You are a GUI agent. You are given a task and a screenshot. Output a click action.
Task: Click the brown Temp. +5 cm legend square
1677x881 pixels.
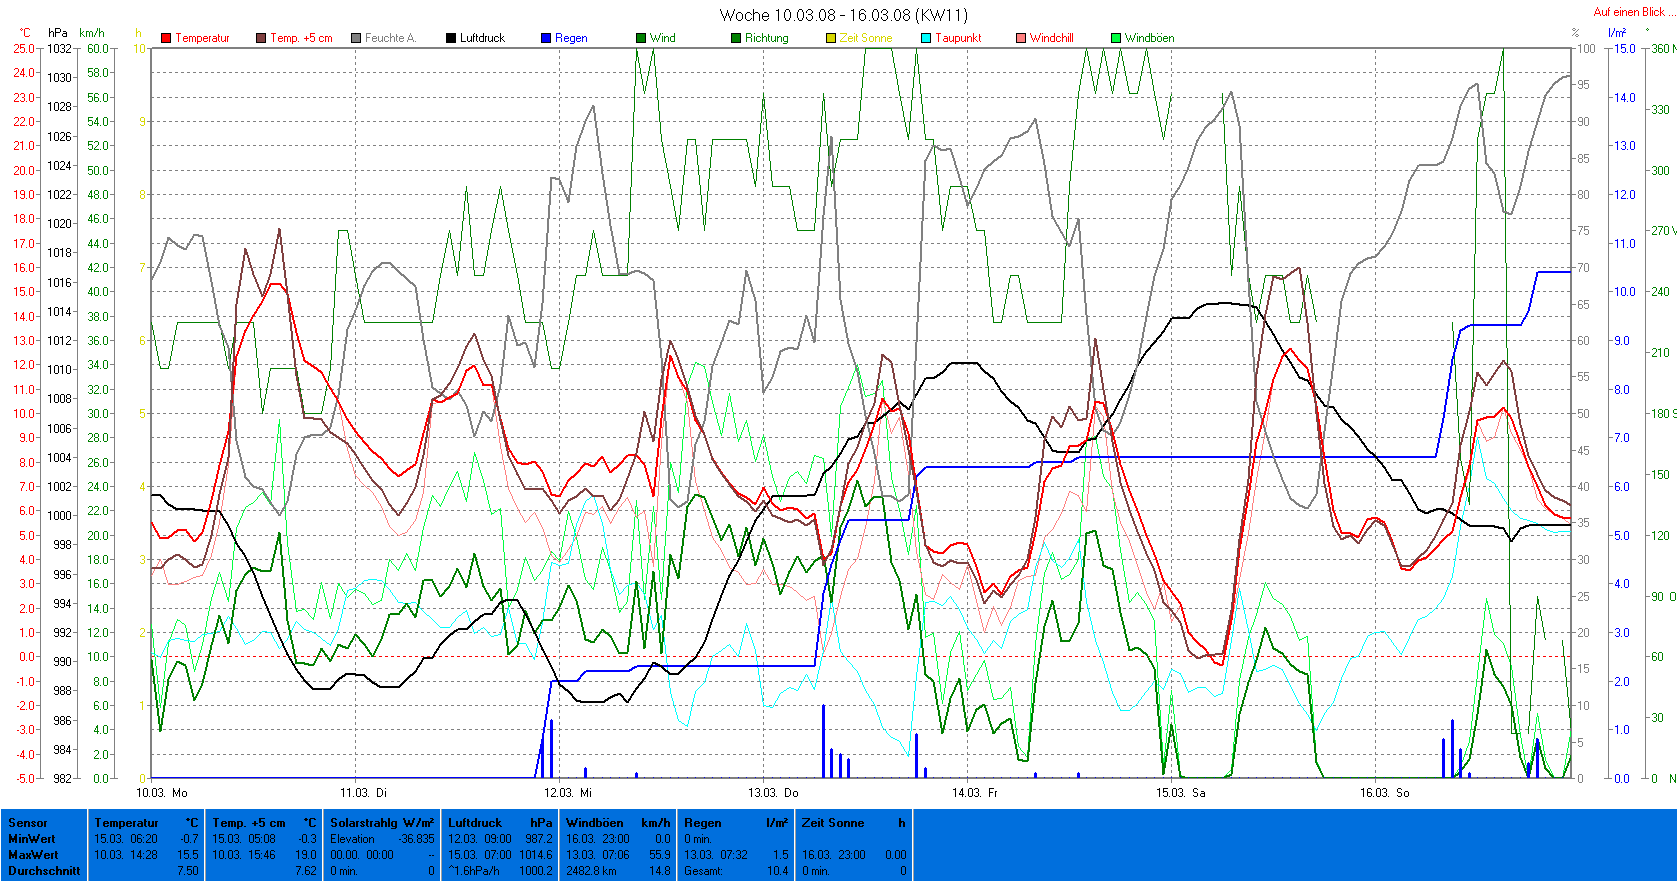click(261, 38)
